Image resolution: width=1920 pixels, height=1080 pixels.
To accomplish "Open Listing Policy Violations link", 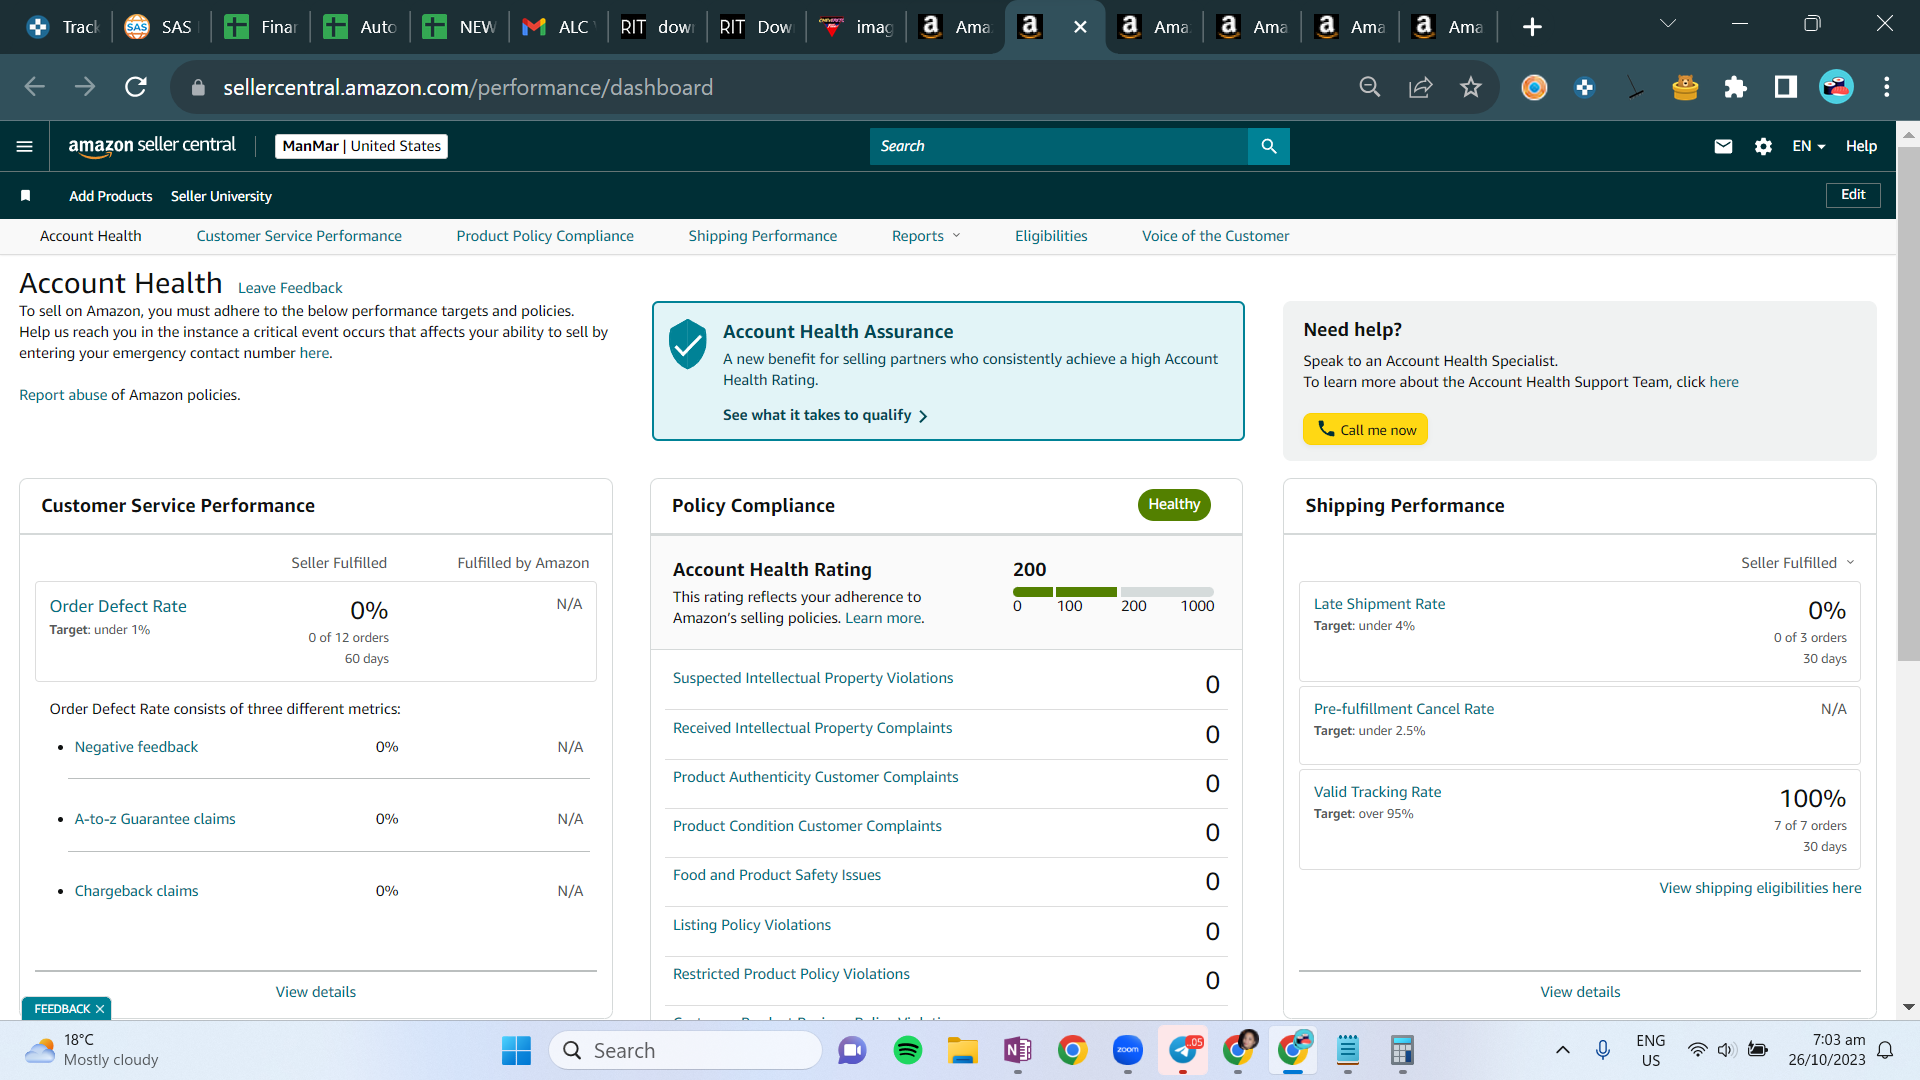I will coord(752,925).
